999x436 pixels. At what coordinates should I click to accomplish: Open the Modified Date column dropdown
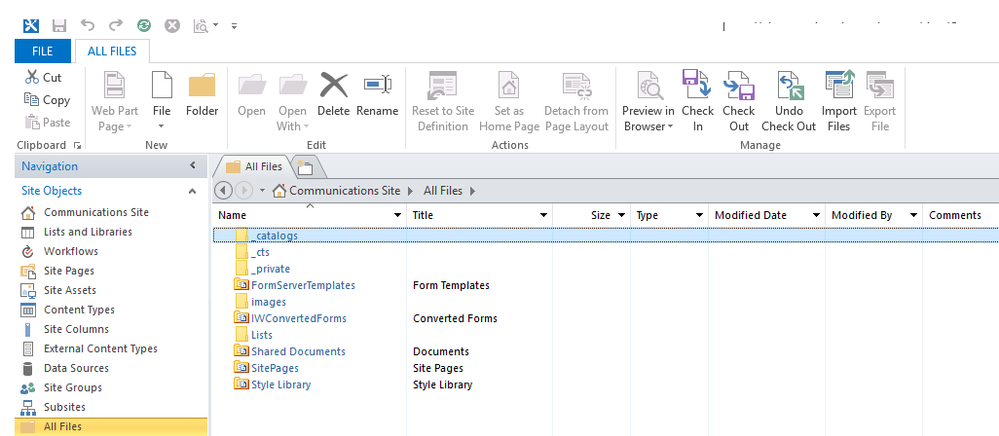[x=816, y=215]
